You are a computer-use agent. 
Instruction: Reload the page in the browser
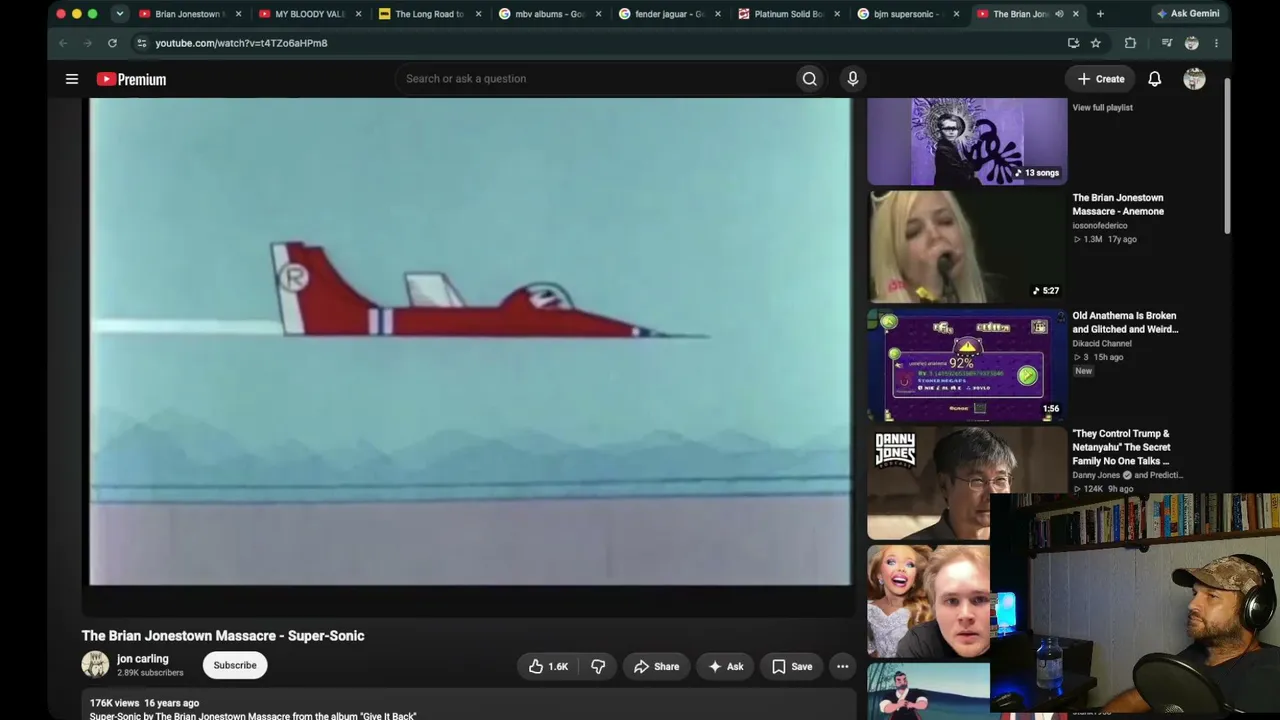pyautogui.click(x=112, y=43)
